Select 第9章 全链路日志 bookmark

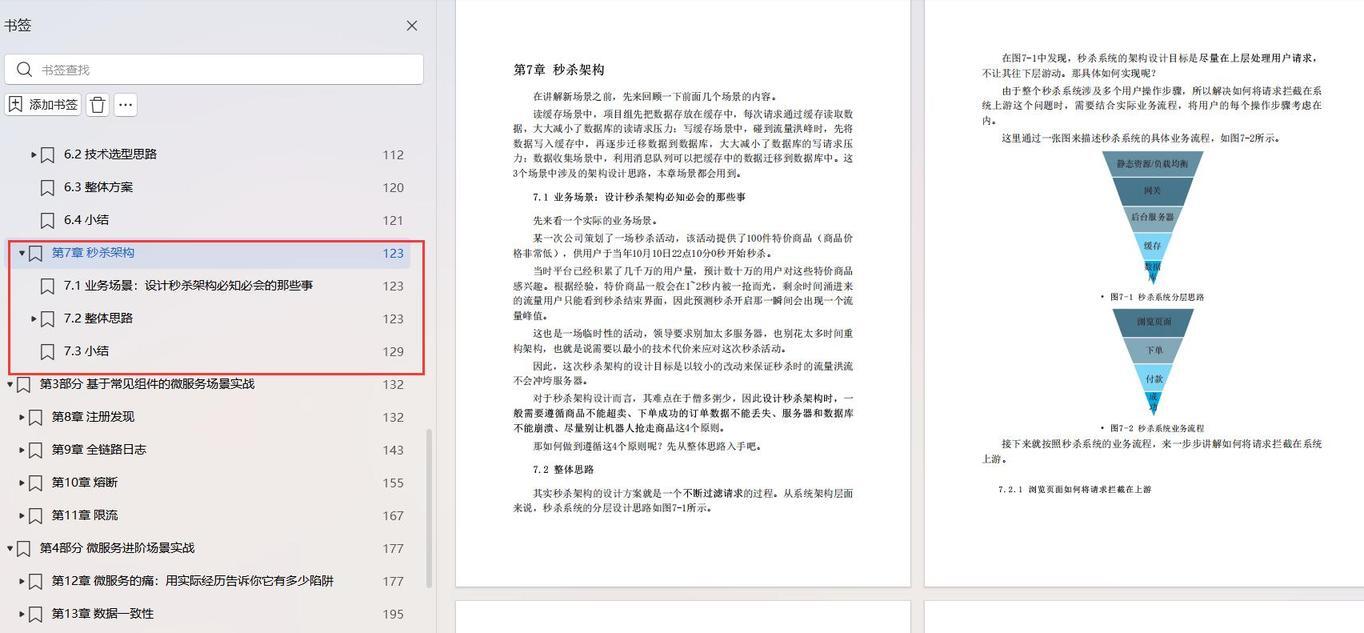[x=99, y=450]
